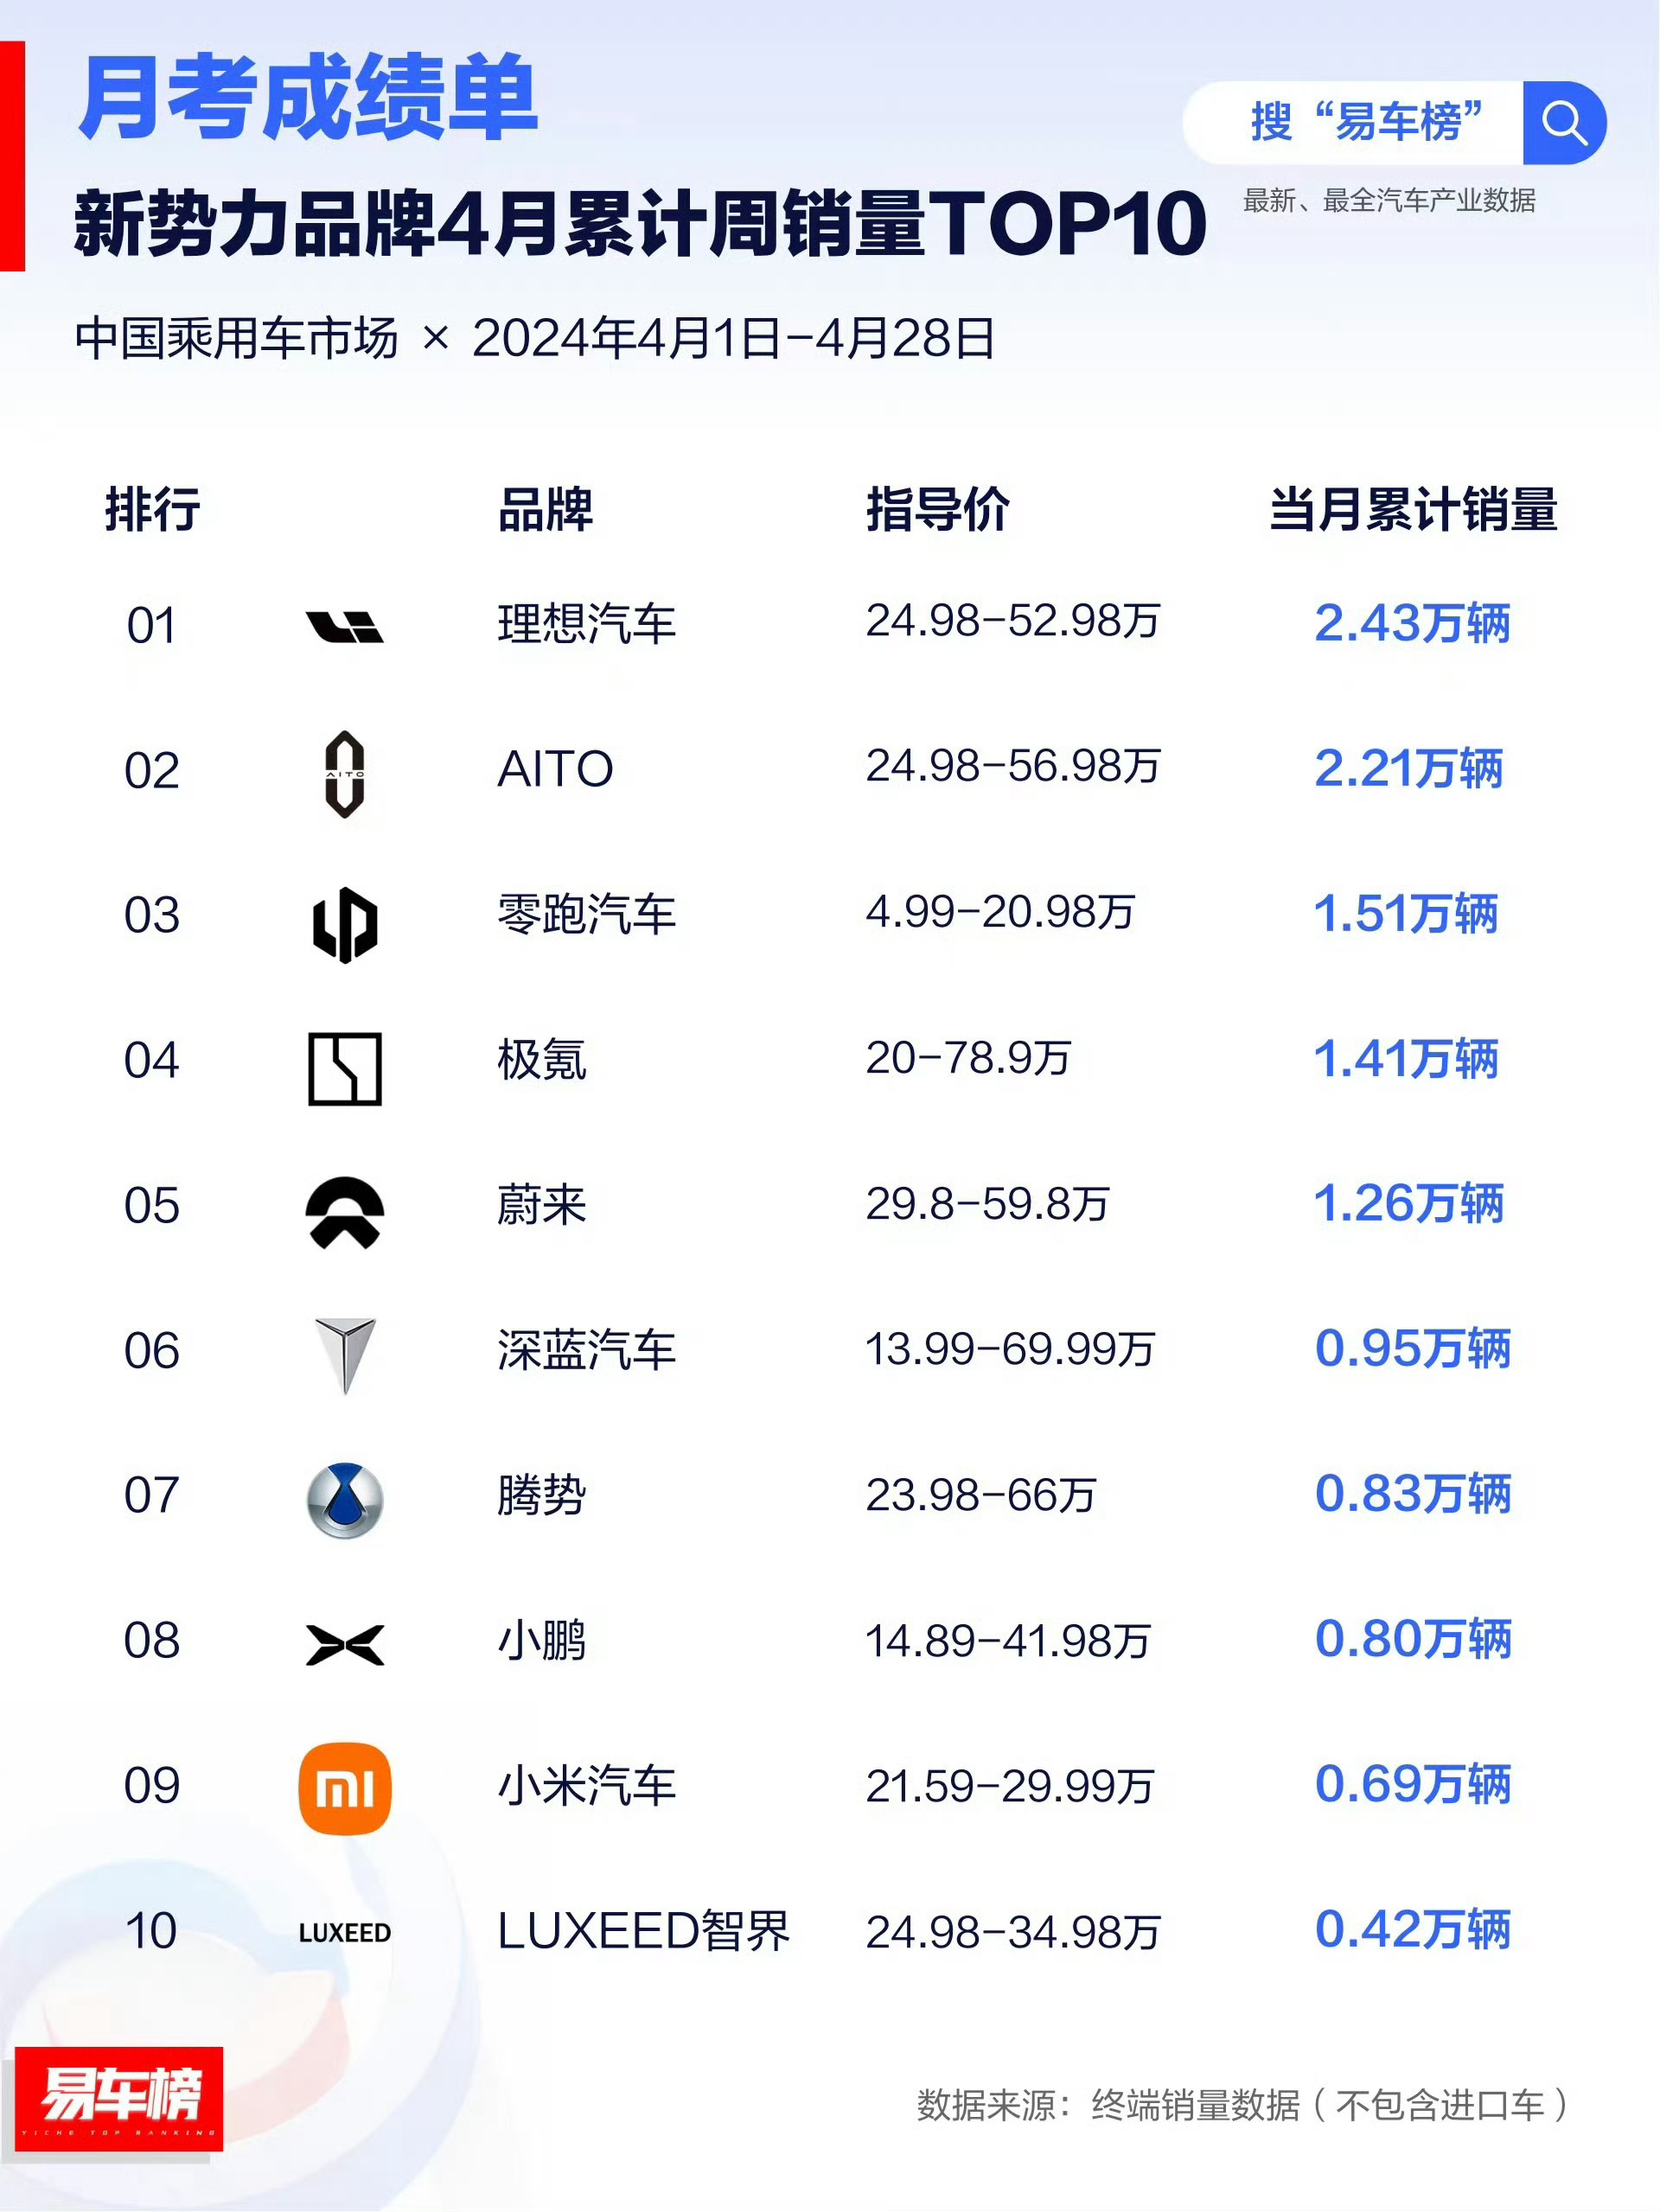Screen dimensions: 1660x2212
Task: Click the price range 20-78.9万
Action: [x=968, y=1058]
